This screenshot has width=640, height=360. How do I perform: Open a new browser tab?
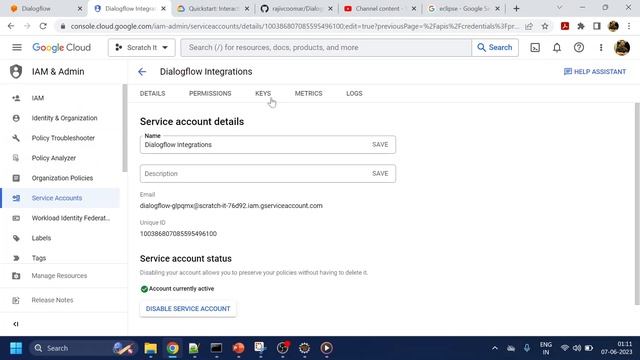(516, 9)
